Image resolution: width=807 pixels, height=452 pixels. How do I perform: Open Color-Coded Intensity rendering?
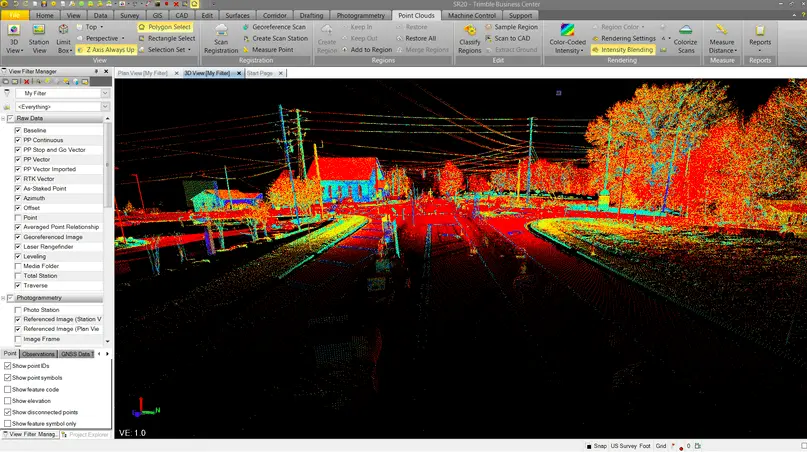[x=567, y=38]
